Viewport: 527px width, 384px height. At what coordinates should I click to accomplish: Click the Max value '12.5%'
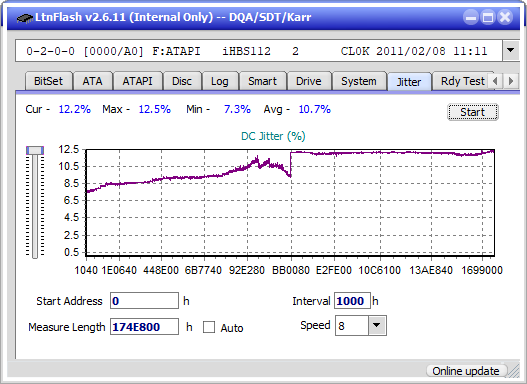tap(155, 109)
